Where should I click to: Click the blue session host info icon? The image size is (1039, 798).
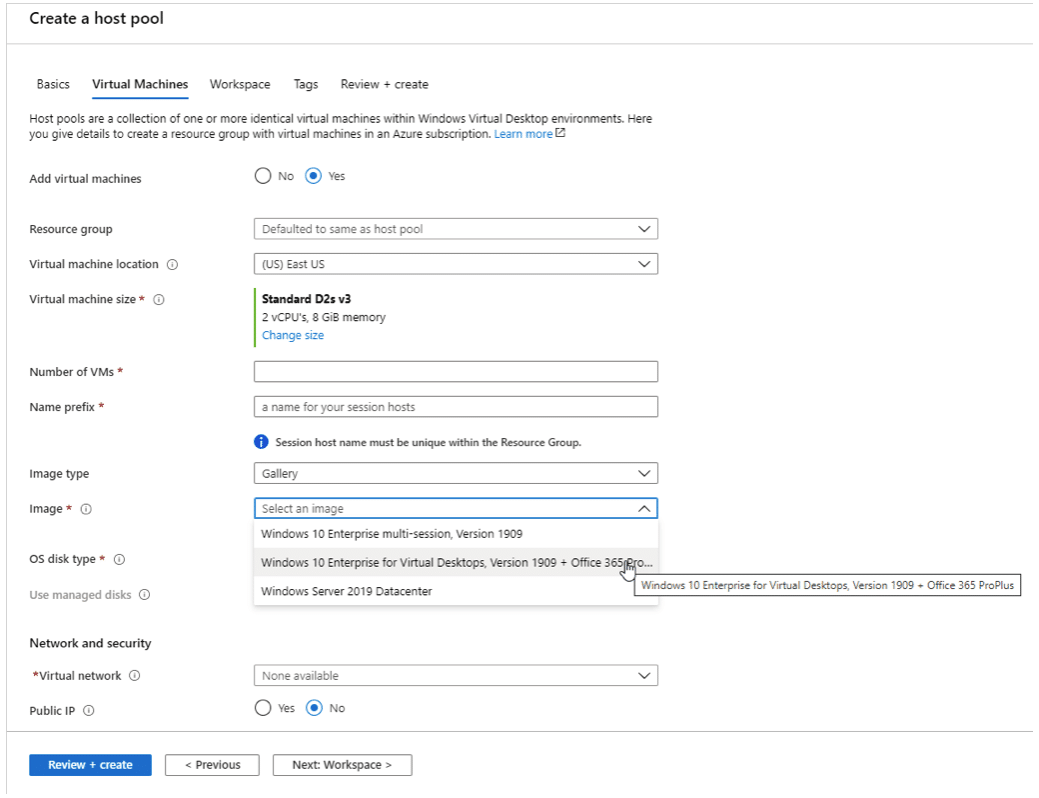[x=261, y=442]
